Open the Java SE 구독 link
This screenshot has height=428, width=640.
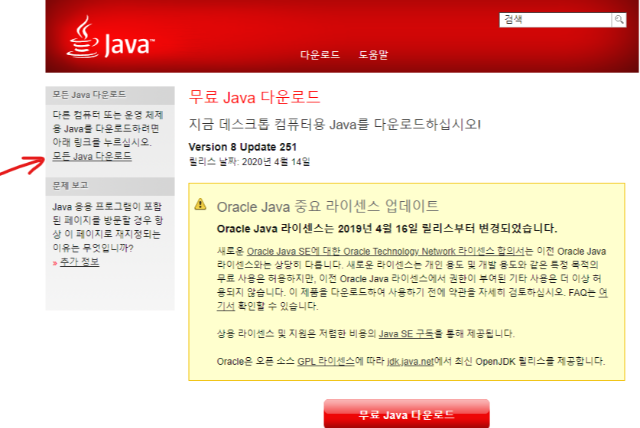pos(406,334)
